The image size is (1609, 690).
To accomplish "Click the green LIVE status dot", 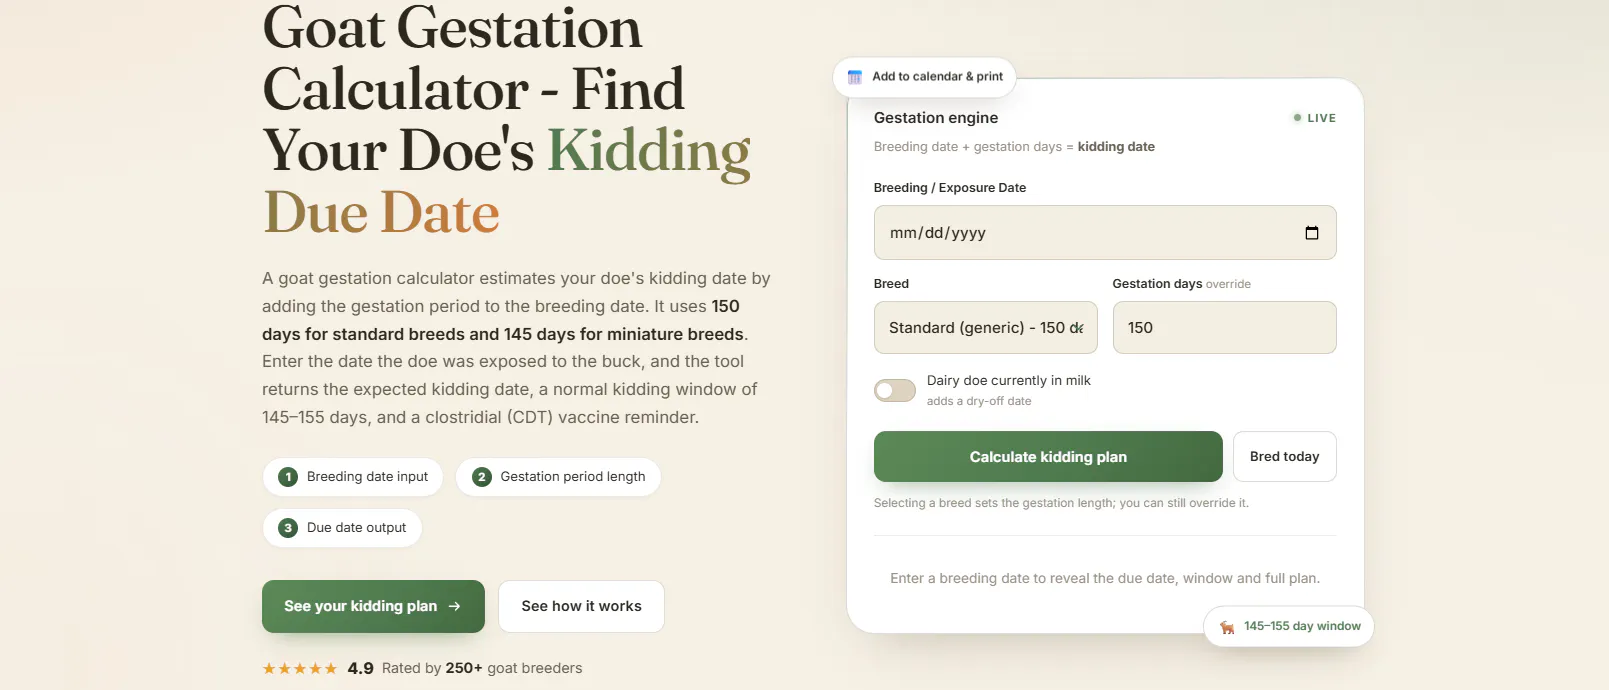I will [1297, 118].
